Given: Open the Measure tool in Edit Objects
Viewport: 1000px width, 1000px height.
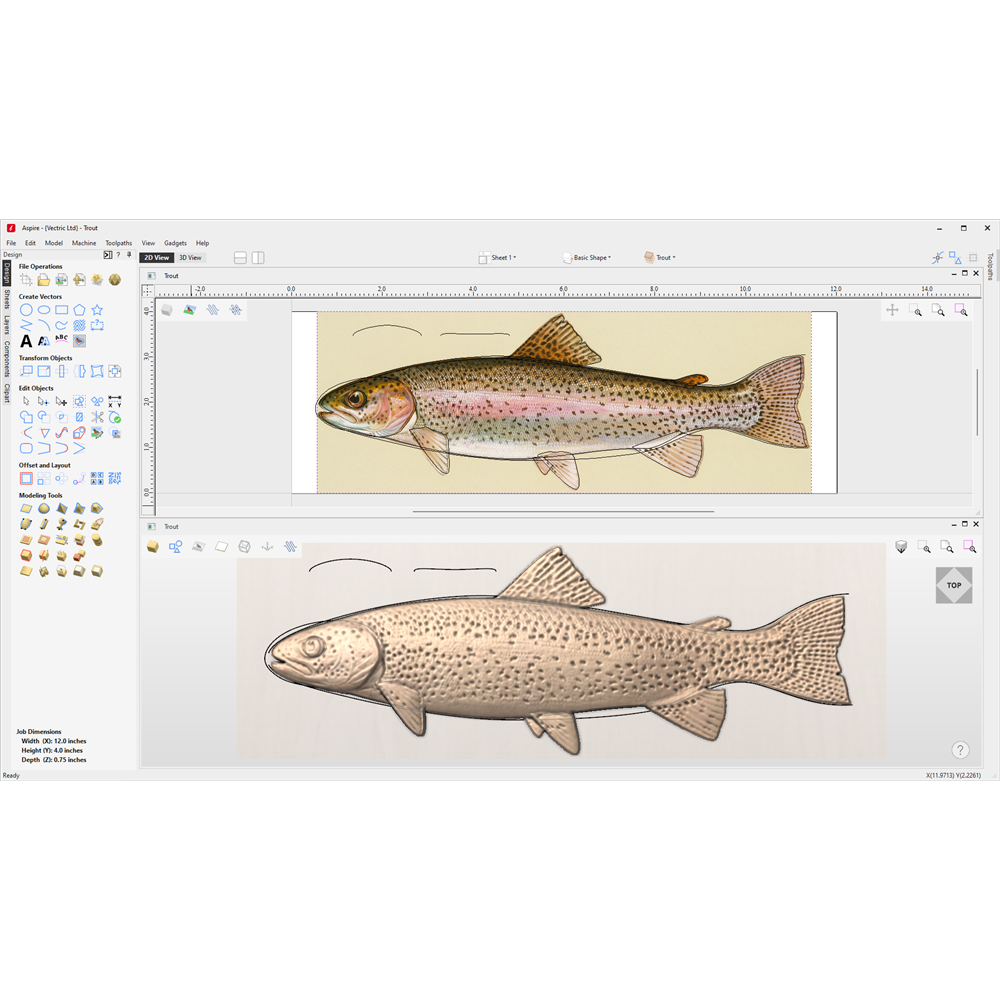Looking at the screenshot, I should coord(115,401).
